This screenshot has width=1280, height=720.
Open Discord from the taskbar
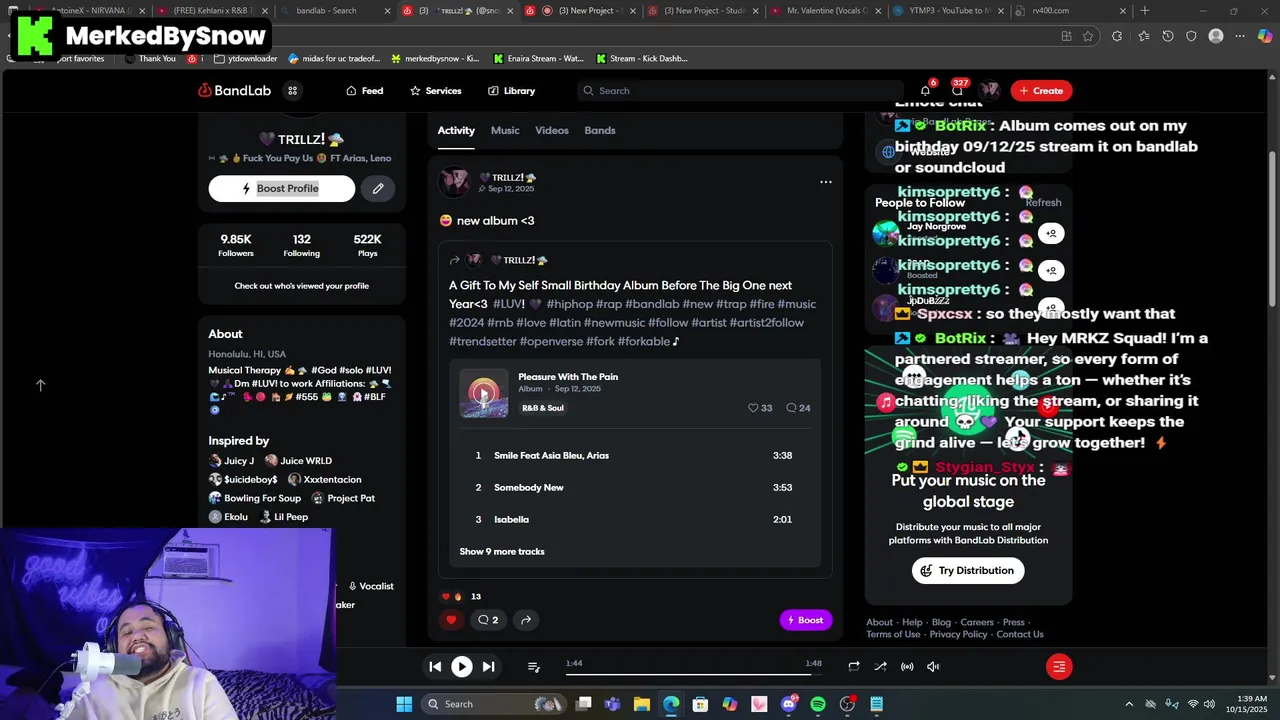789,704
